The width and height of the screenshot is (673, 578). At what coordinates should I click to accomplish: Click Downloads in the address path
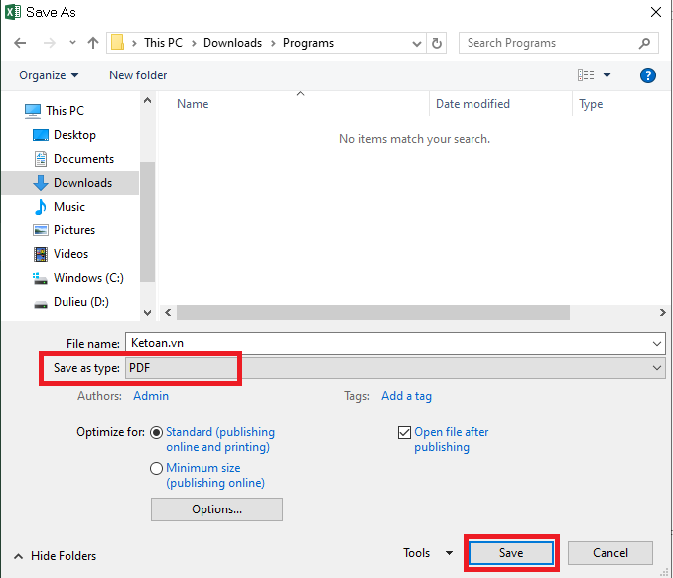pyautogui.click(x=232, y=43)
